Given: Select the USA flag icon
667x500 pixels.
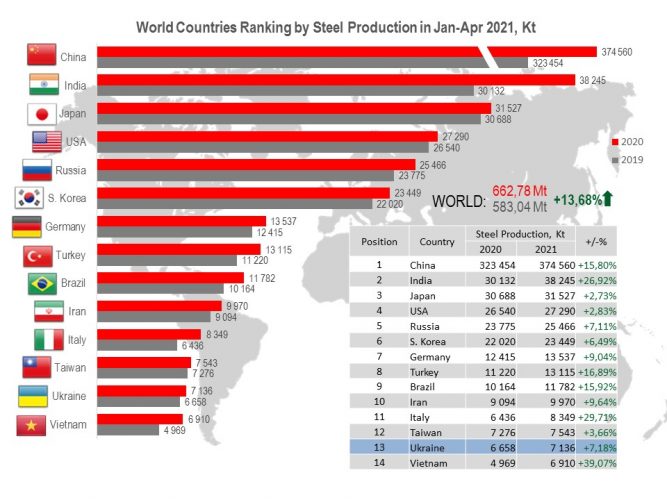Looking at the screenshot, I should [47, 142].
